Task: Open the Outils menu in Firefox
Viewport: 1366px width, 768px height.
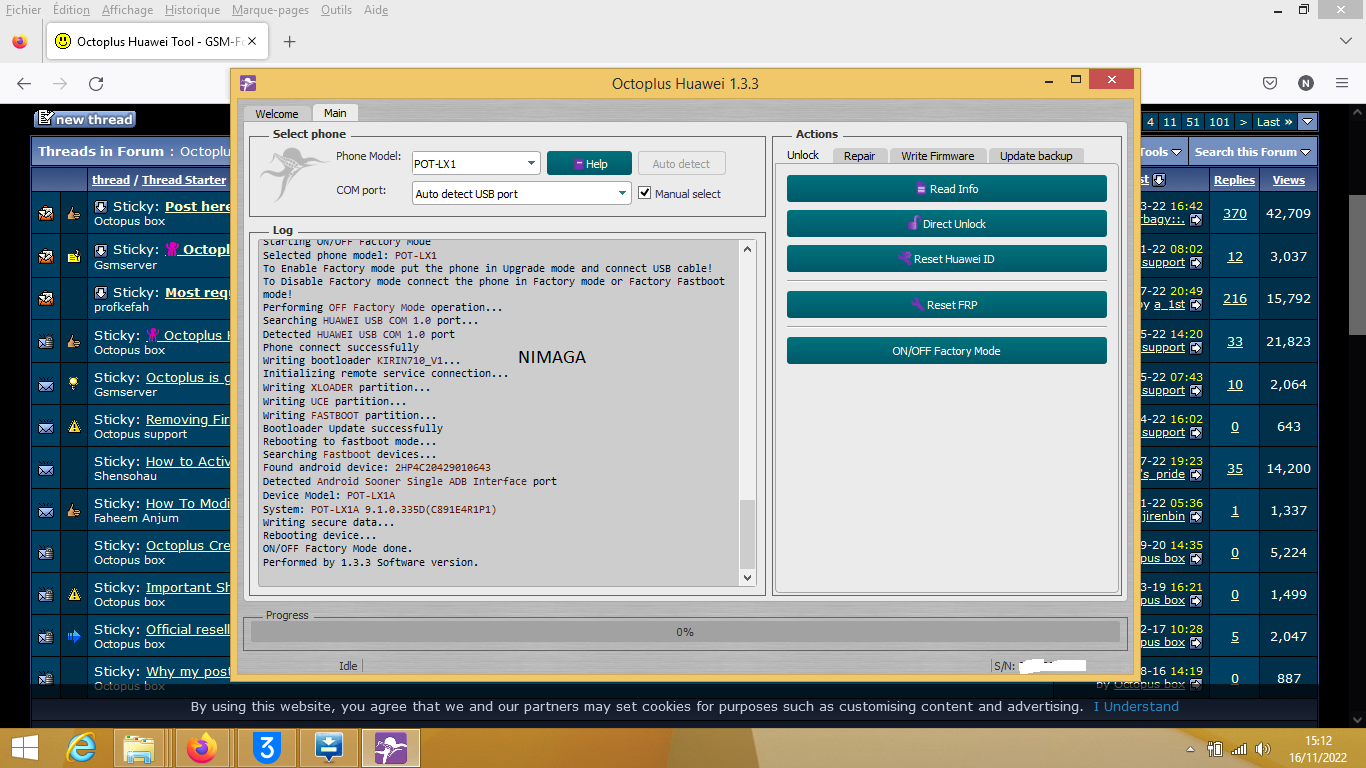Action: pyautogui.click(x=337, y=10)
